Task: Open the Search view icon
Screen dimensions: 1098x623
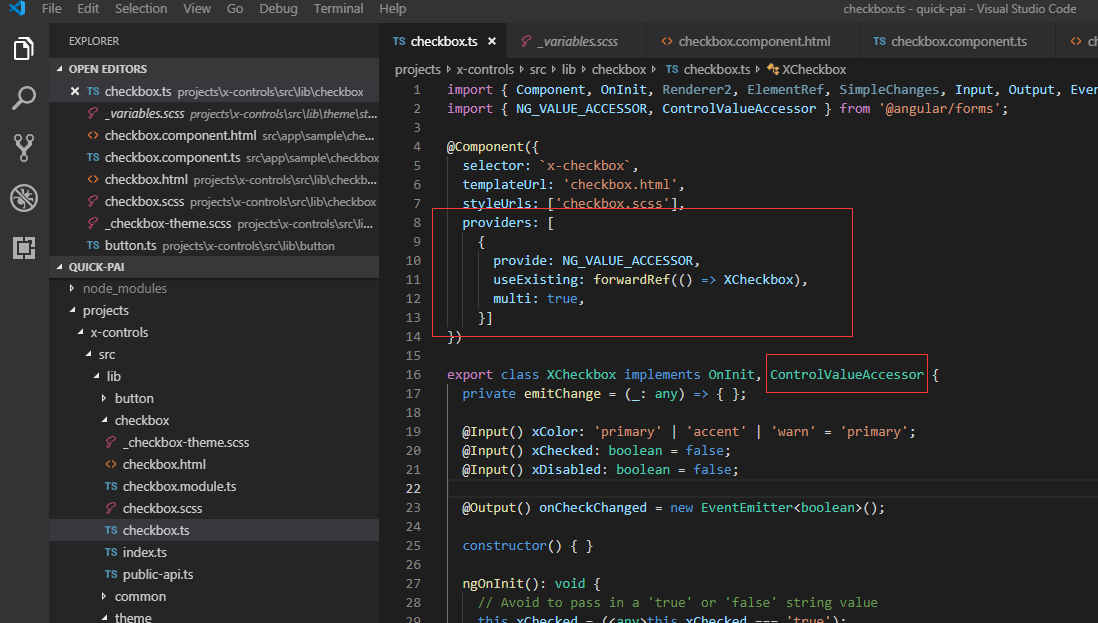Action: (24, 97)
